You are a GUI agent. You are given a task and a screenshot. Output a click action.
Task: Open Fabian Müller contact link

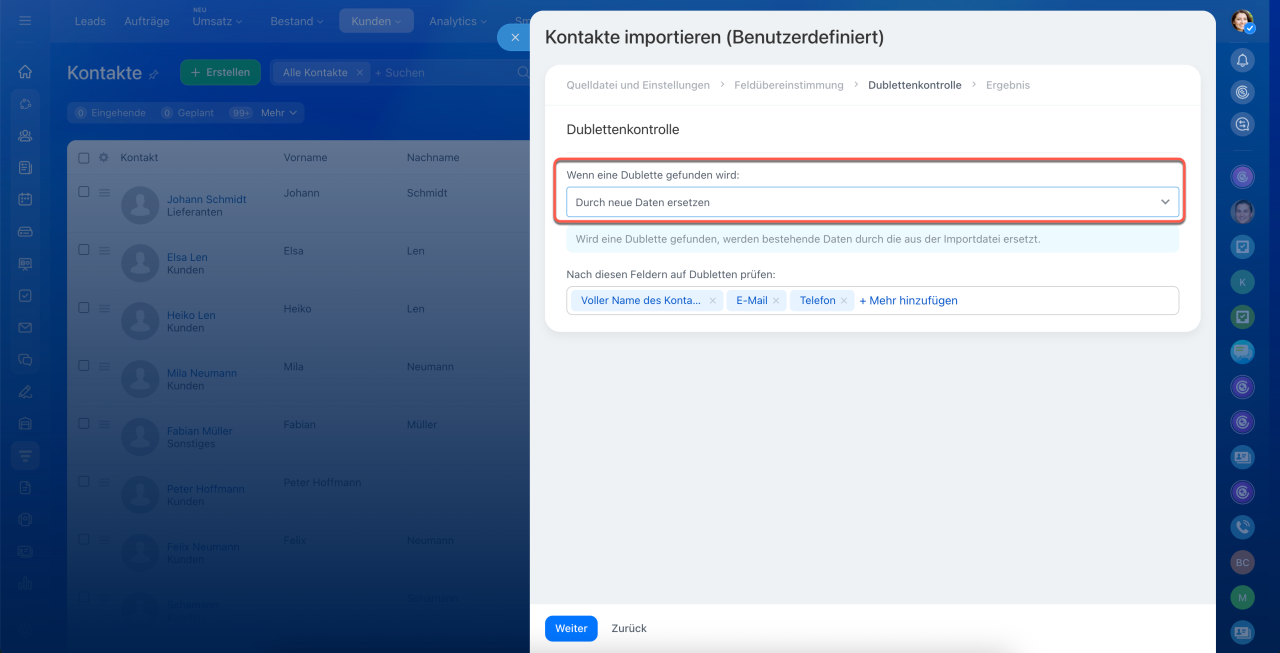tap(200, 431)
